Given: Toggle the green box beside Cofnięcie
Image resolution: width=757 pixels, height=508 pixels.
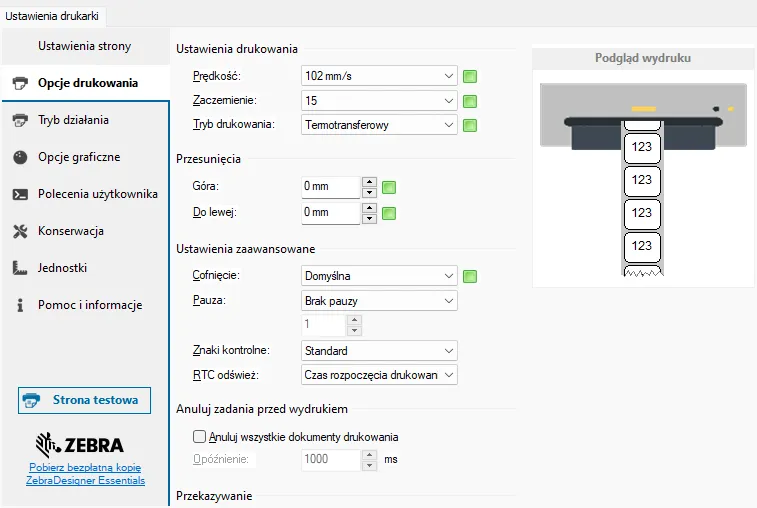Looking at the screenshot, I should coord(470,276).
